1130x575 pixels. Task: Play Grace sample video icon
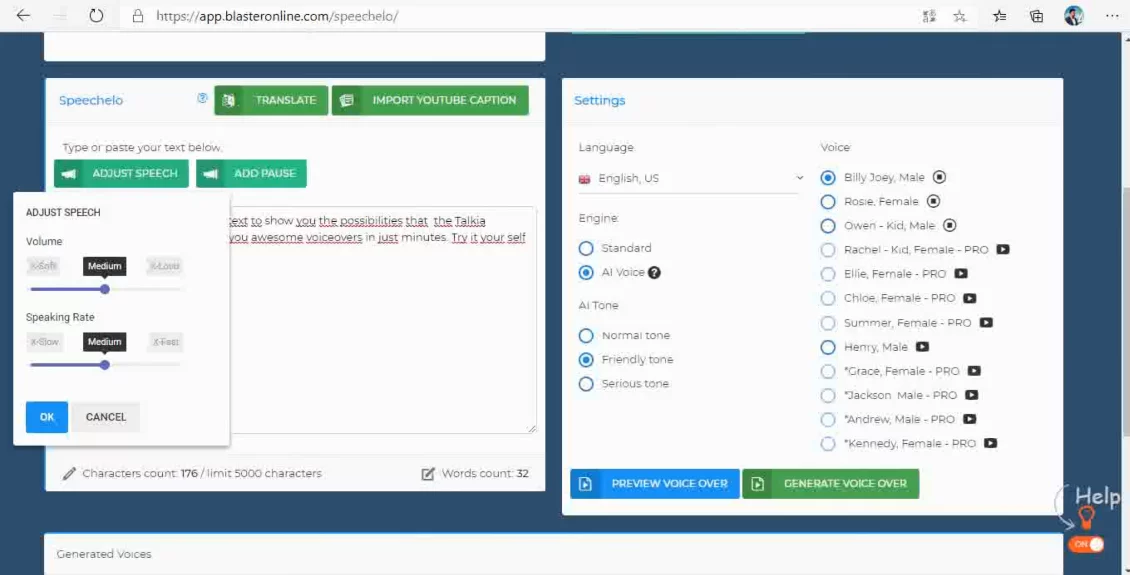click(x=974, y=371)
